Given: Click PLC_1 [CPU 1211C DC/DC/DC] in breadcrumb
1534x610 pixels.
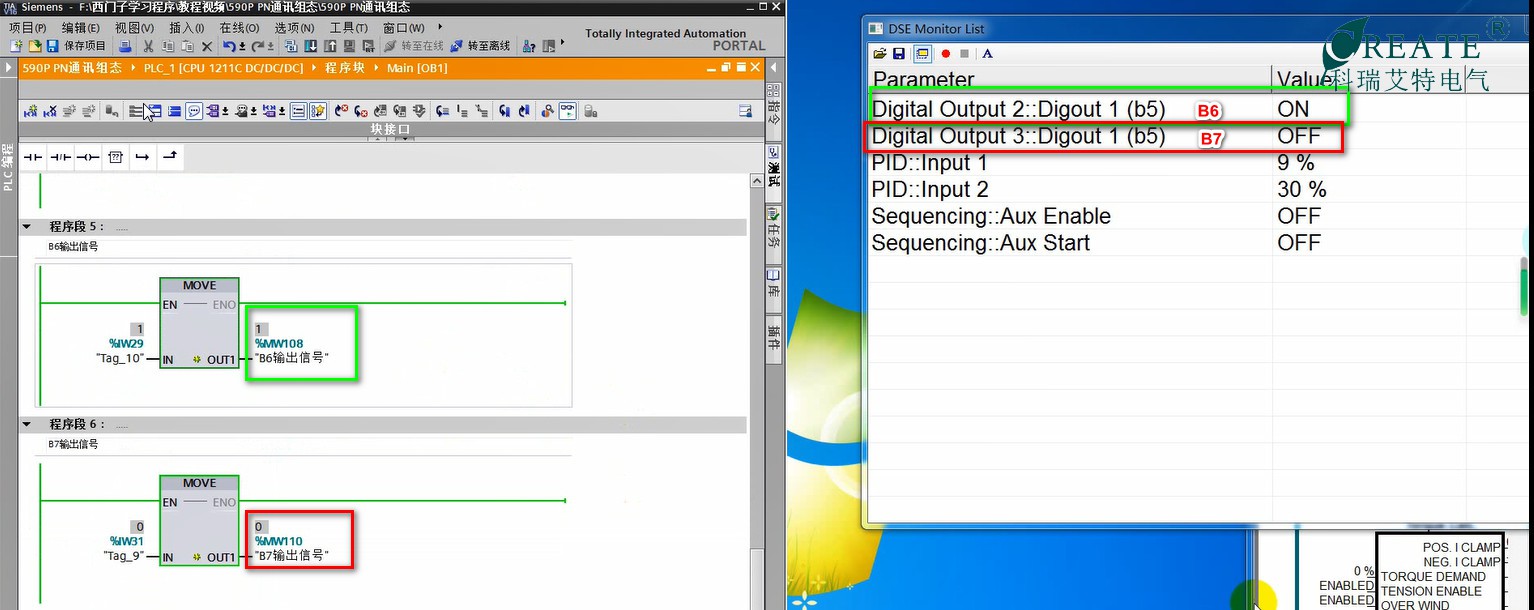Looking at the screenshot, I should point(223,68).
